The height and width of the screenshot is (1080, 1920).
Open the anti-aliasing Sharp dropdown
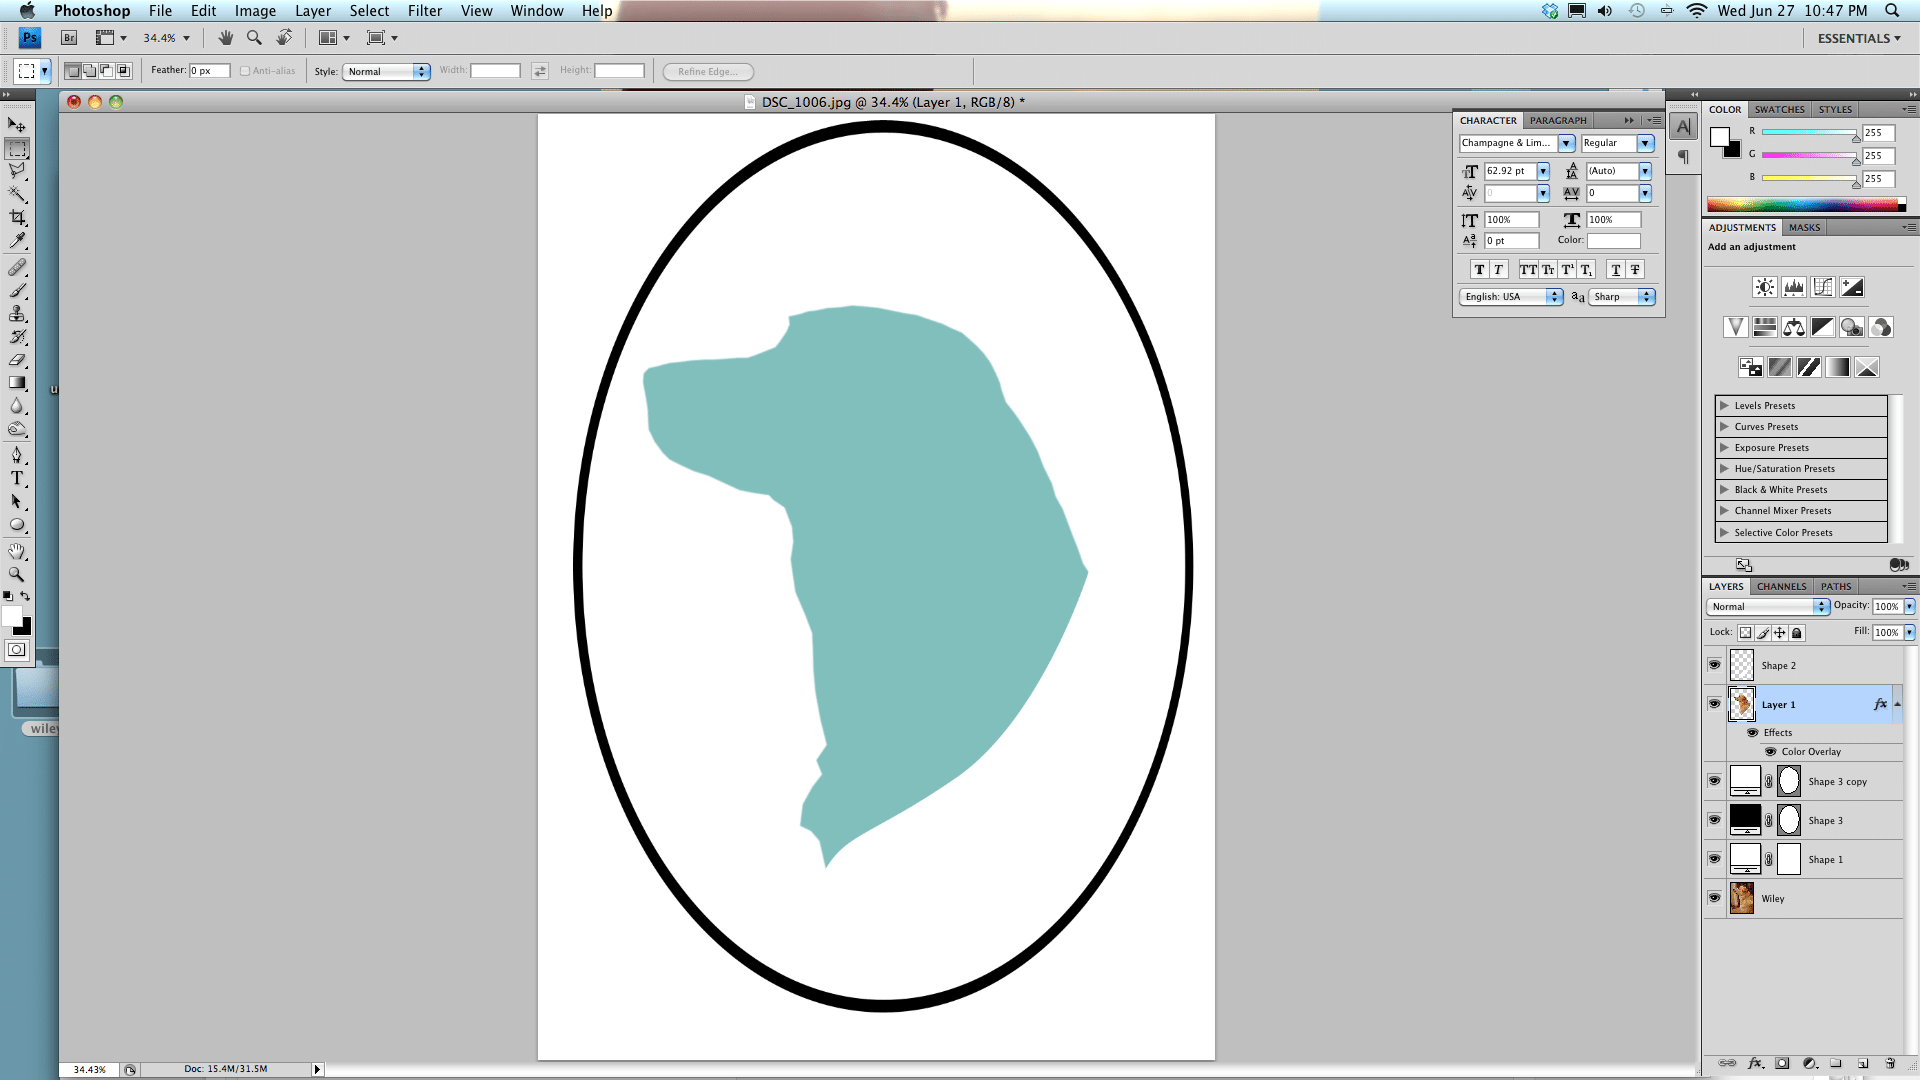(1622, 297)
